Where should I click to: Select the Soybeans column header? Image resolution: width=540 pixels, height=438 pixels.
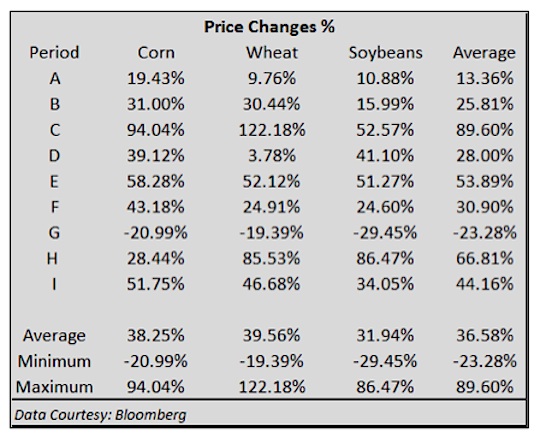click(385, 53)
